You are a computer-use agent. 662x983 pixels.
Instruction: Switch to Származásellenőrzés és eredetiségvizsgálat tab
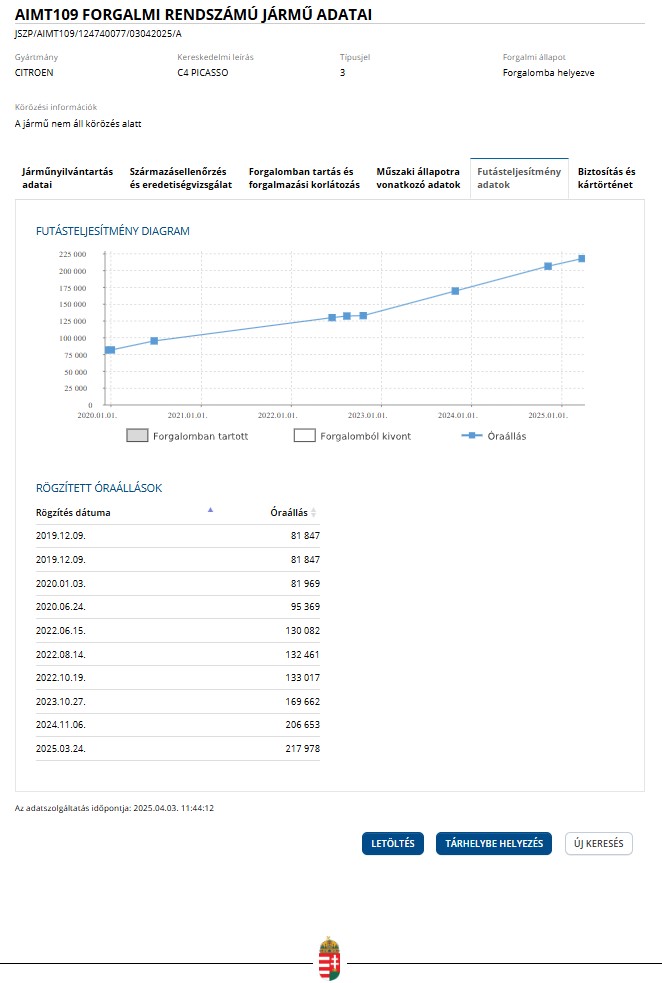181,178
